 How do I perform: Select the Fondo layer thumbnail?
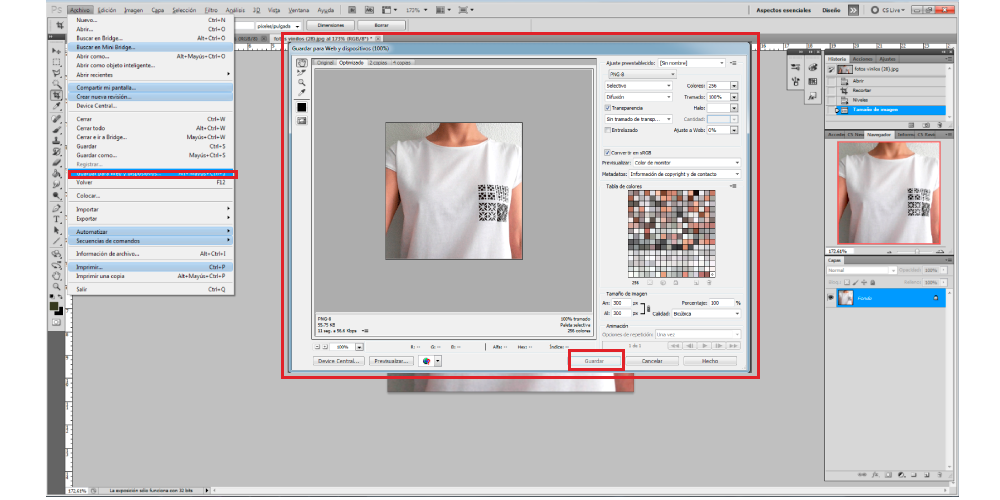point(846,298)
